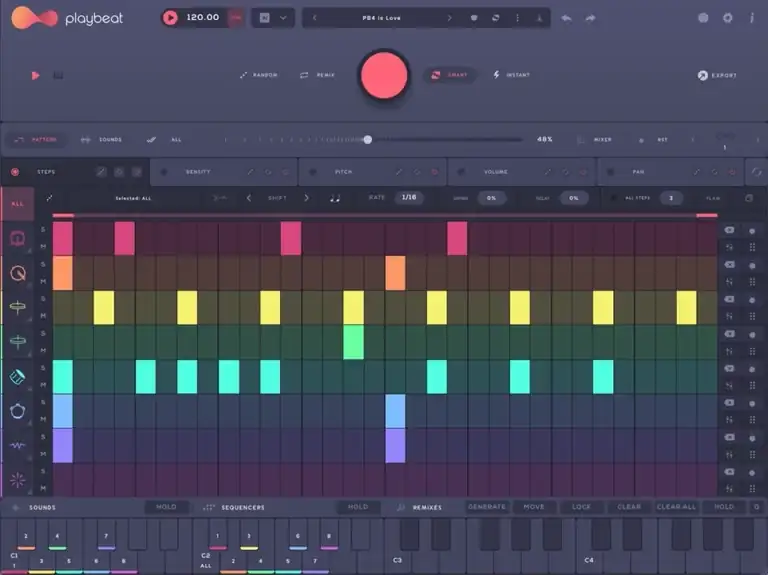The width and height of the screenshot is (768, 575).
Task: Toggle first pink step in kick row
Action: point(63,238)
